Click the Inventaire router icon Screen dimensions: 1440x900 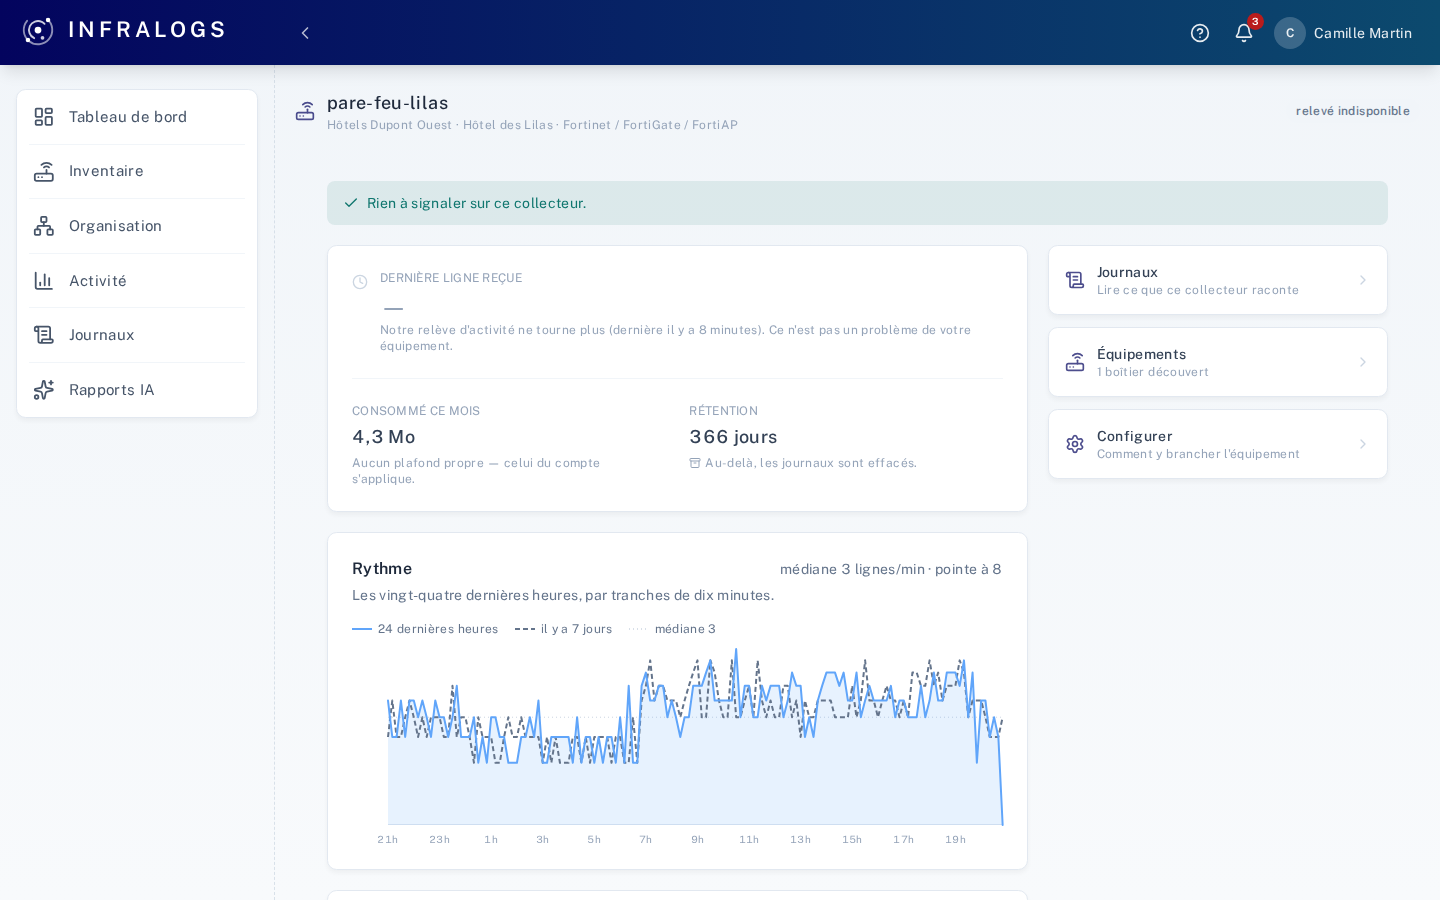(x=44, y=172)
